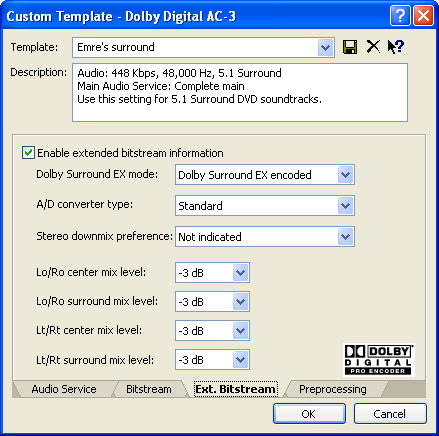Open the Lt/Rt center mix level dropdown

240,331
